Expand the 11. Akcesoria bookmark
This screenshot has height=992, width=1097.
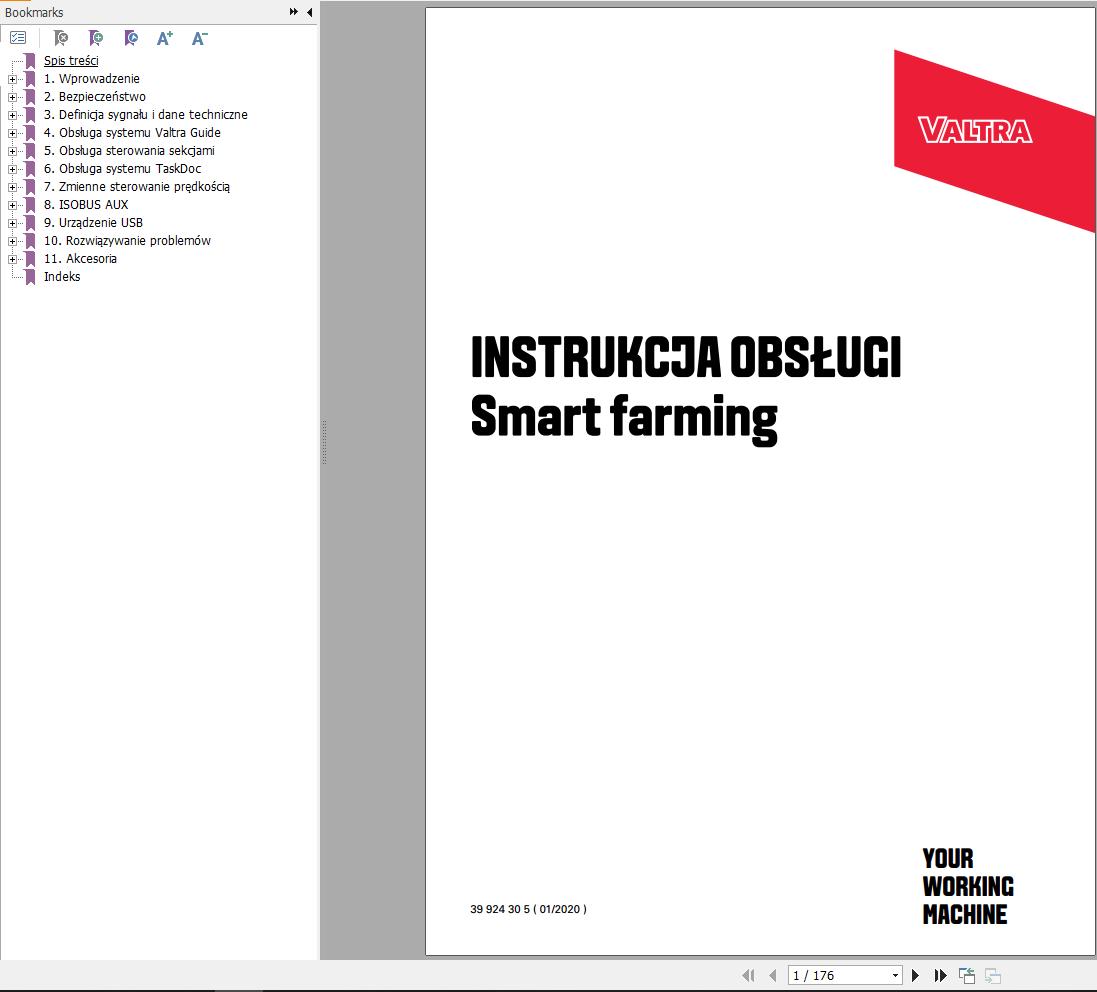click(12, 259)
